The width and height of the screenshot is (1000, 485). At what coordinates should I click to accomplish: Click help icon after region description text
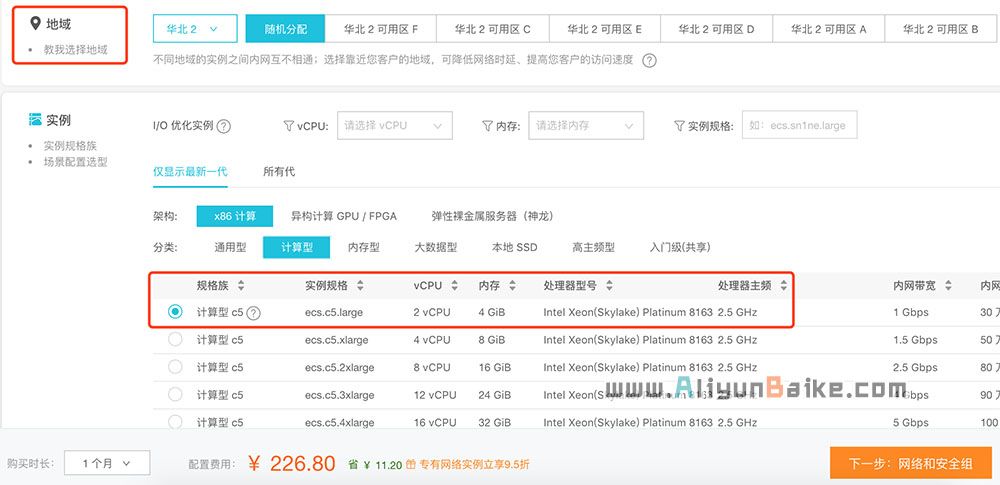coord(649,61)
